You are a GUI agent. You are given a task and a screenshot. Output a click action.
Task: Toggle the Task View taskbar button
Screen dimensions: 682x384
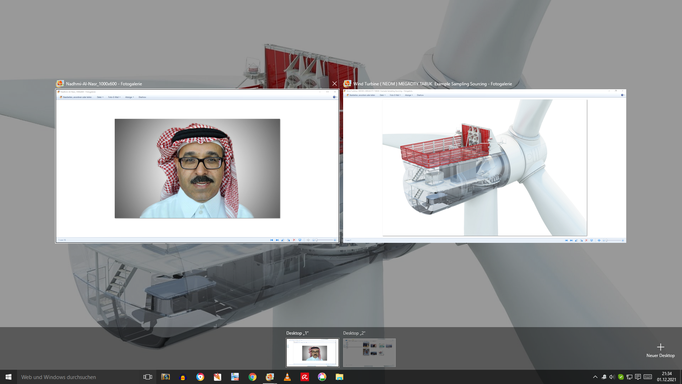tap(148, 377)
